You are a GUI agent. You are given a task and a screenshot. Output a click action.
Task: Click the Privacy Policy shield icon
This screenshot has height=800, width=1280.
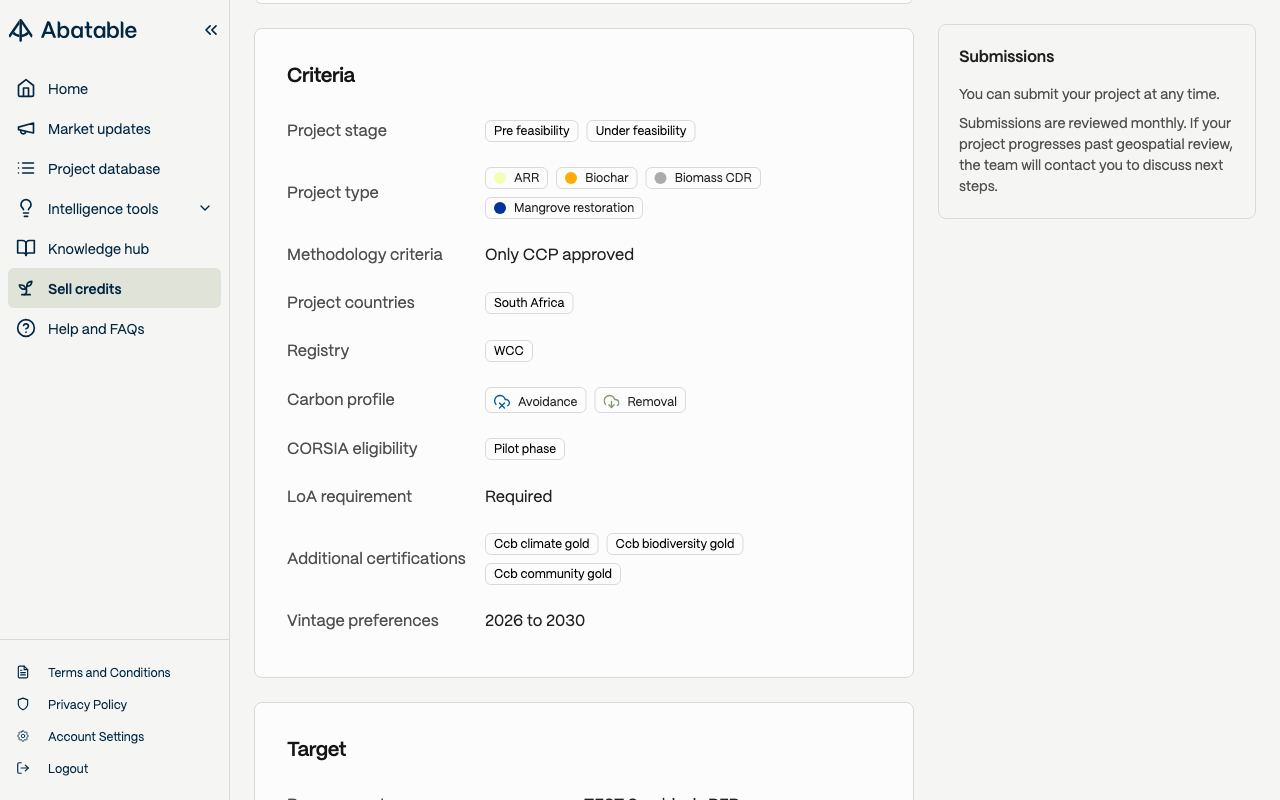pyautogui.click(x=23, y=705)
